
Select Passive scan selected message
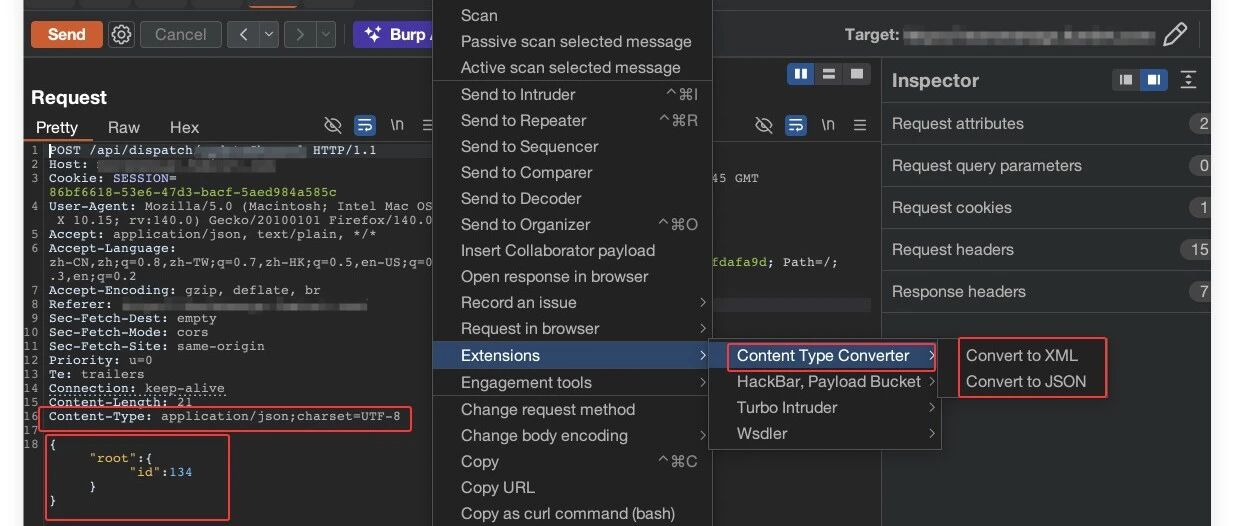pos(571,41)
